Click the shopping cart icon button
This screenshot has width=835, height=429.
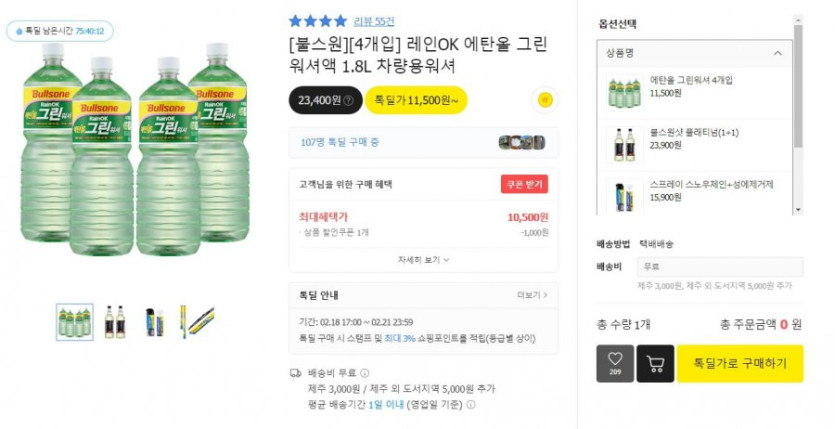(655, 364)
